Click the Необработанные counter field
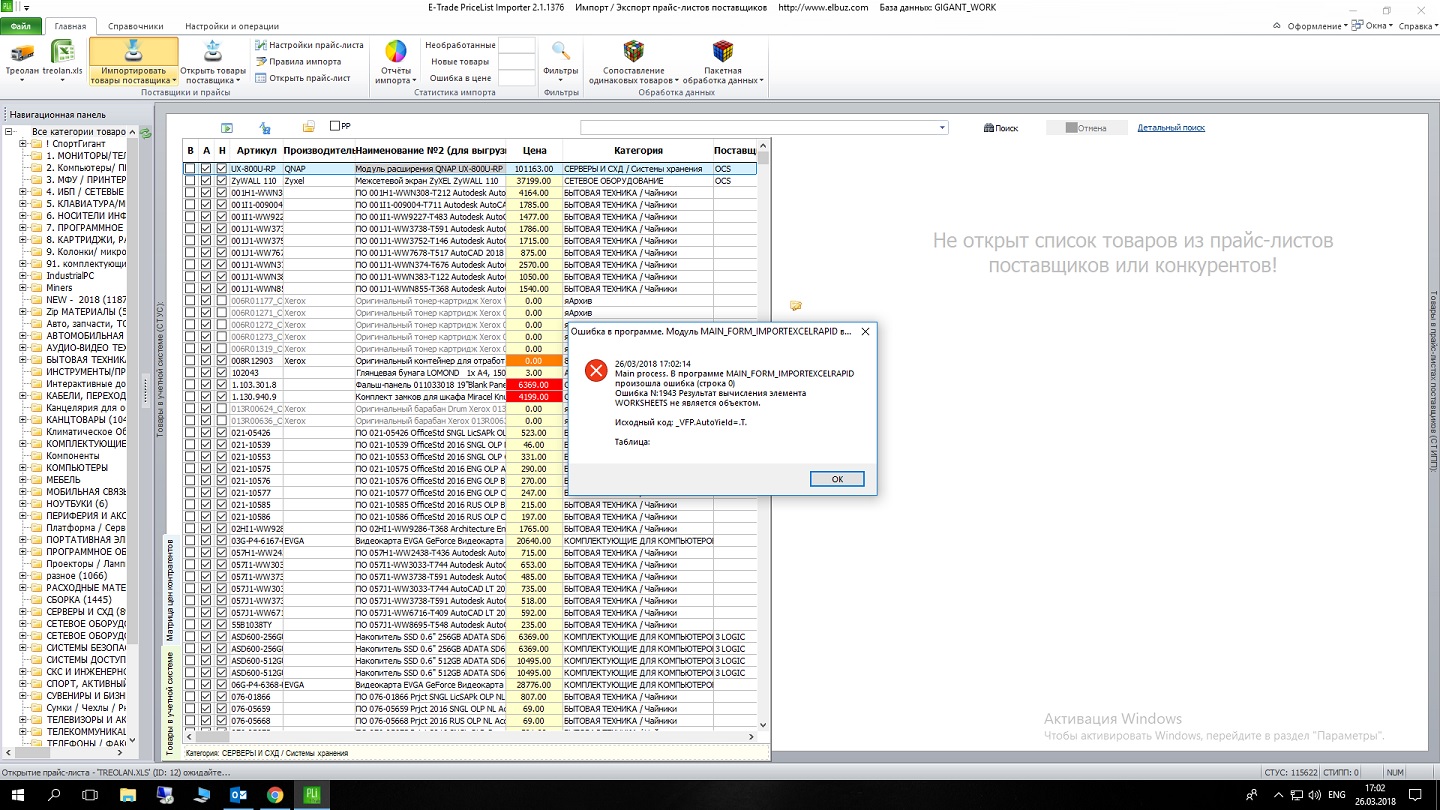 pyautogui.click(x=516, y=45)
